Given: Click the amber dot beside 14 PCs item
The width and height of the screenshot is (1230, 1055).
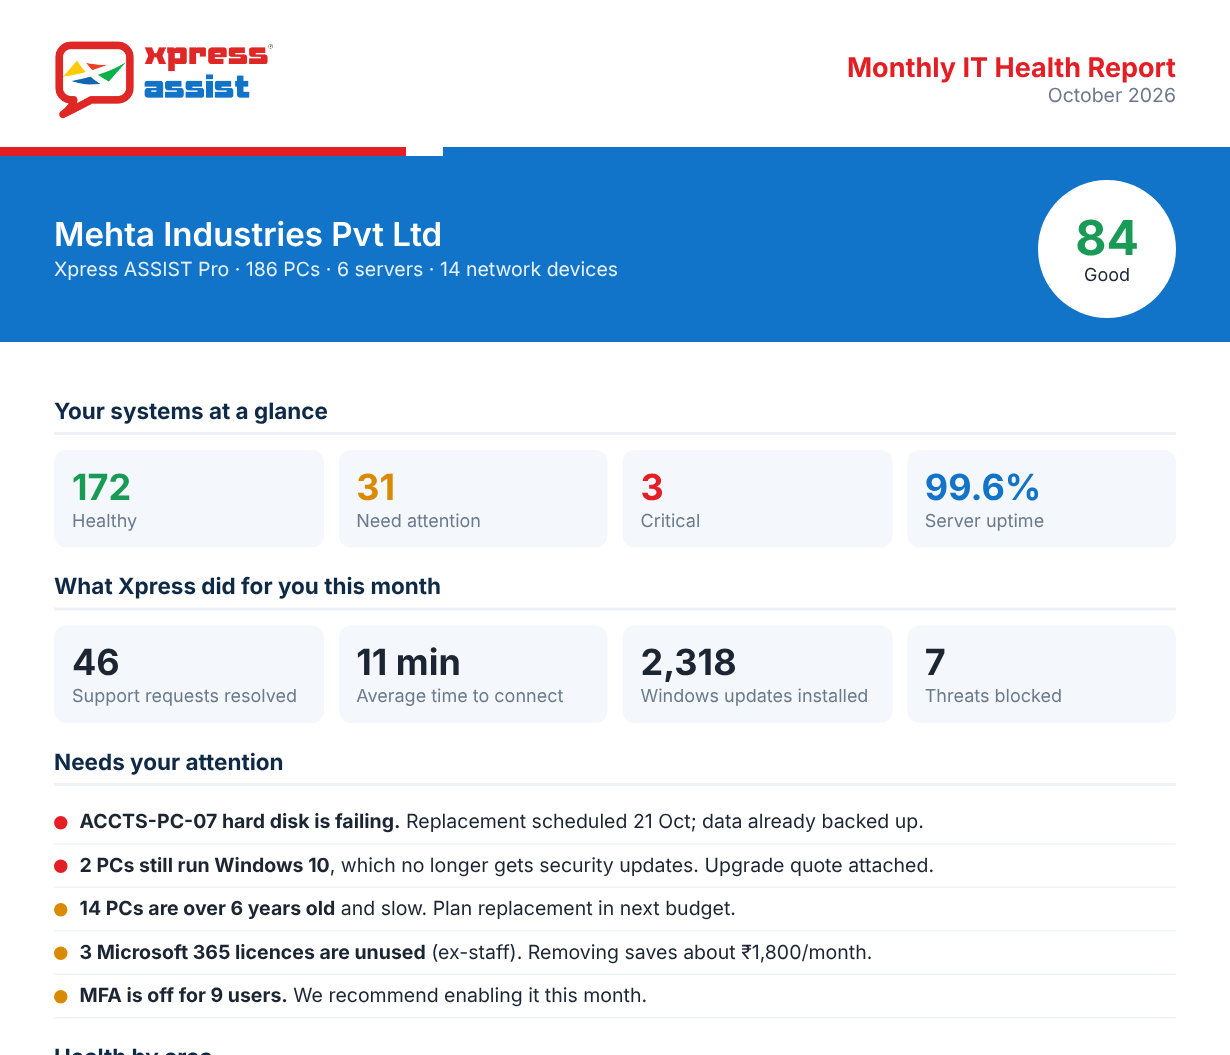Looking at the screenshot, I should point(61,910).
